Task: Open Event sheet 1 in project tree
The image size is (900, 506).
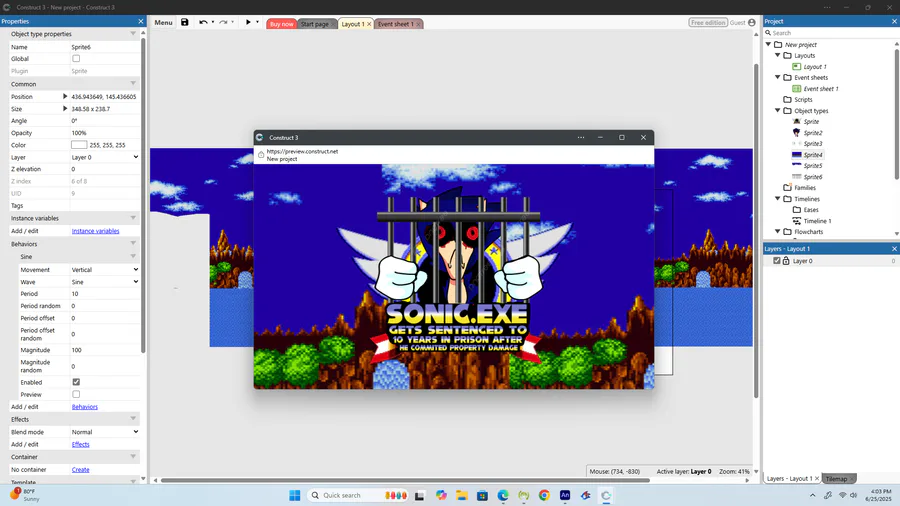Action: click(821, 89)
